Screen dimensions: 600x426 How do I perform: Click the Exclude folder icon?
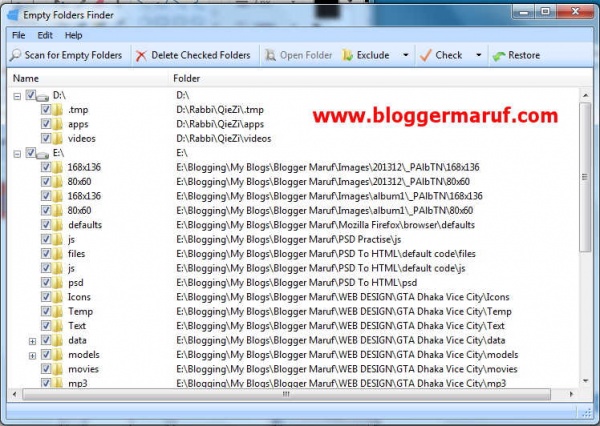347,55
